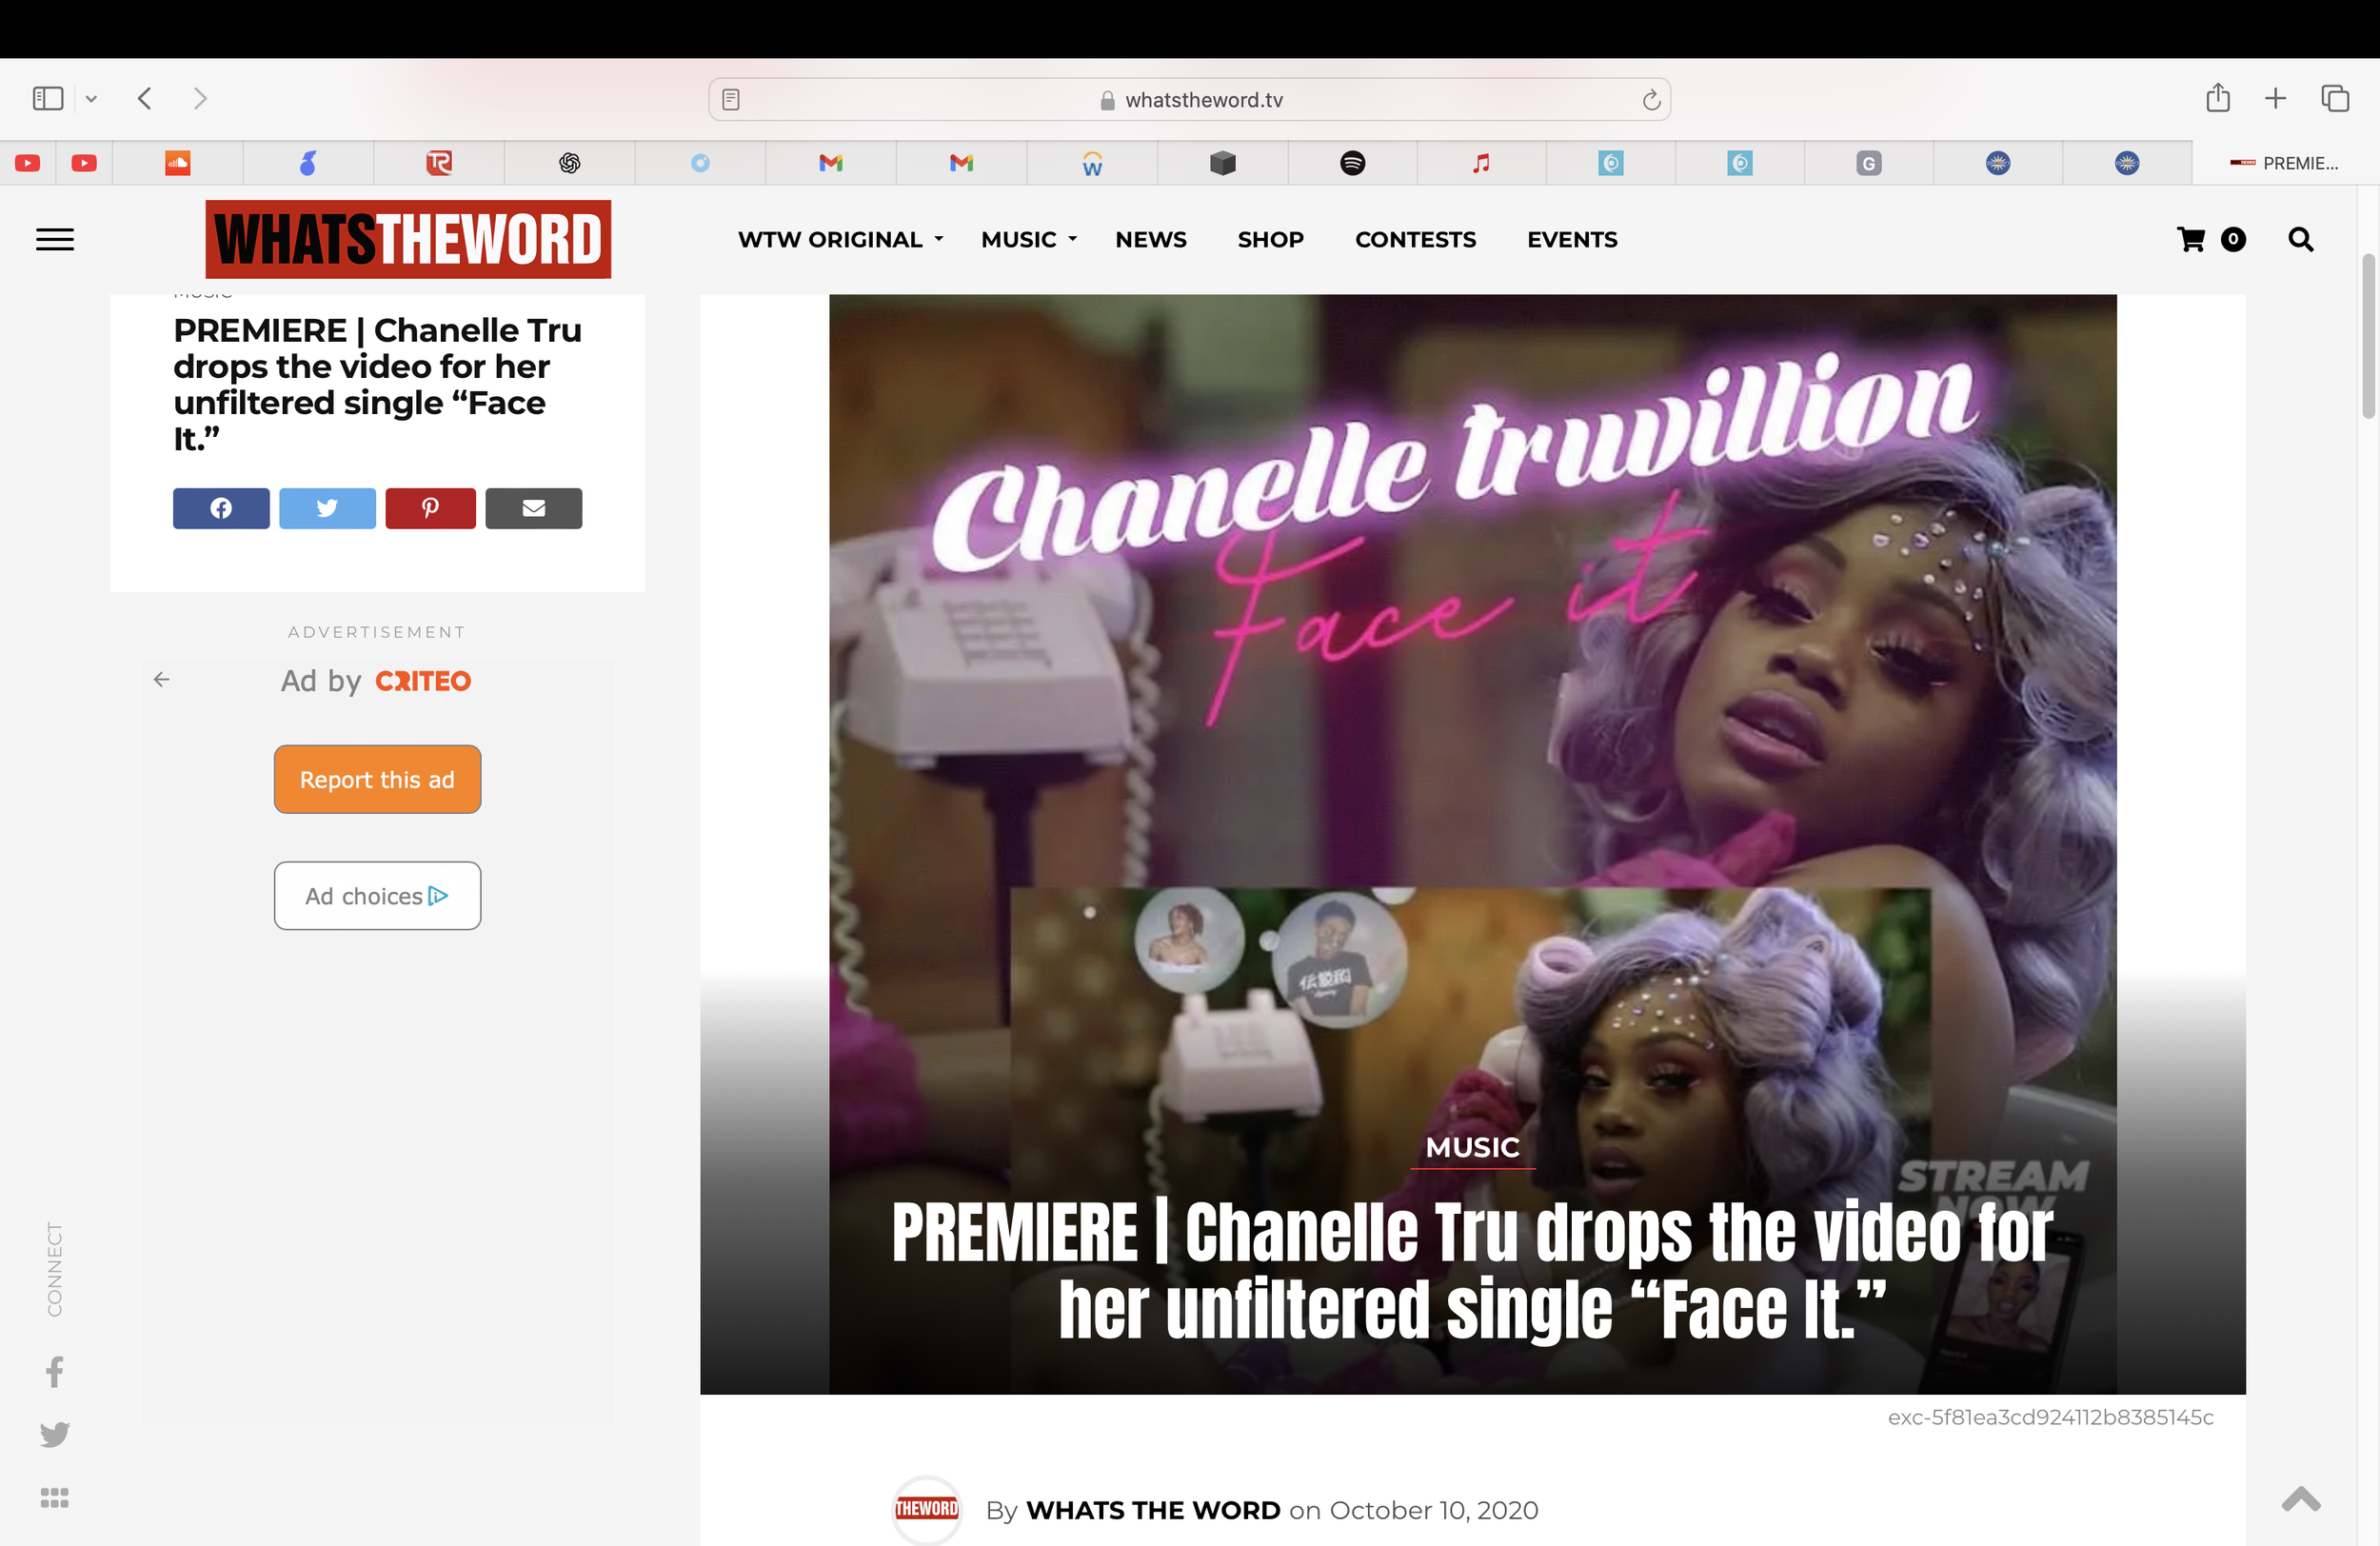The width and height of the screenshot is (2380, 1546).
Task: Click the page vertical scrollbar
Action: (2367, 335)
